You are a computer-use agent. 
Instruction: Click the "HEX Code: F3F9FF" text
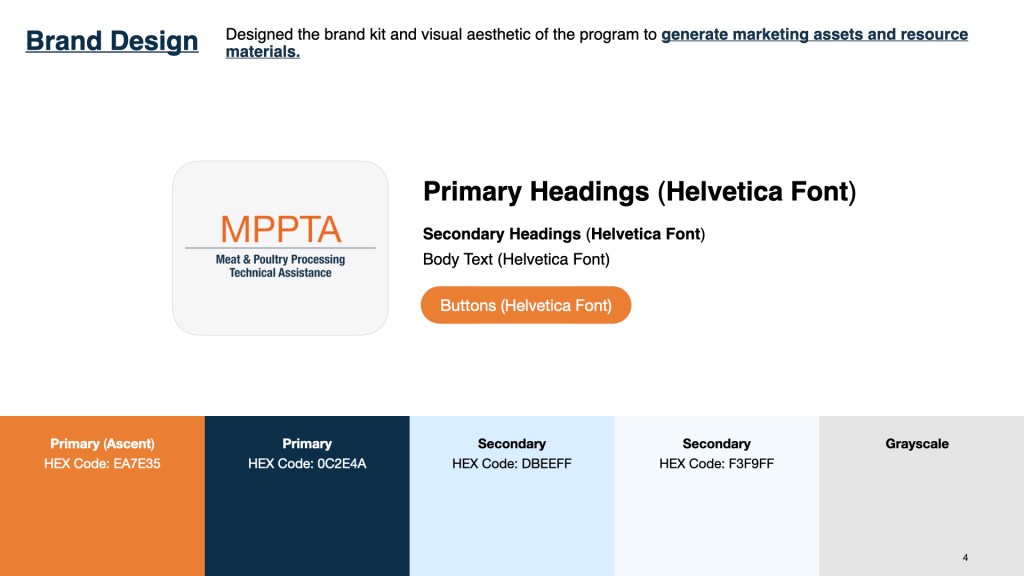(x=716, y=464)
